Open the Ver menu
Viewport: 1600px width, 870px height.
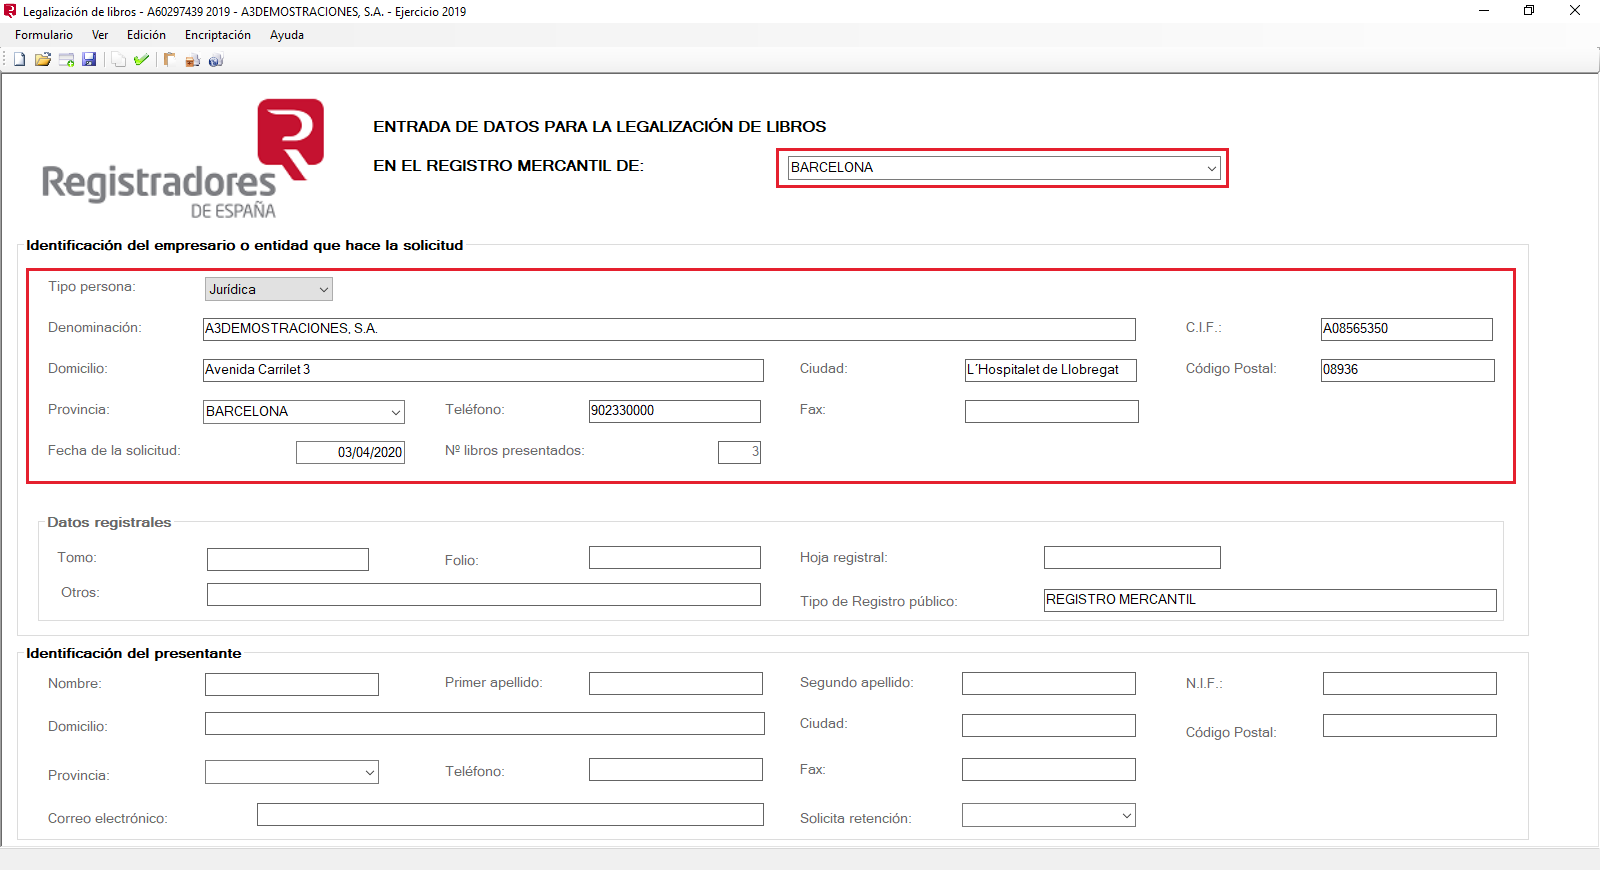100,35
